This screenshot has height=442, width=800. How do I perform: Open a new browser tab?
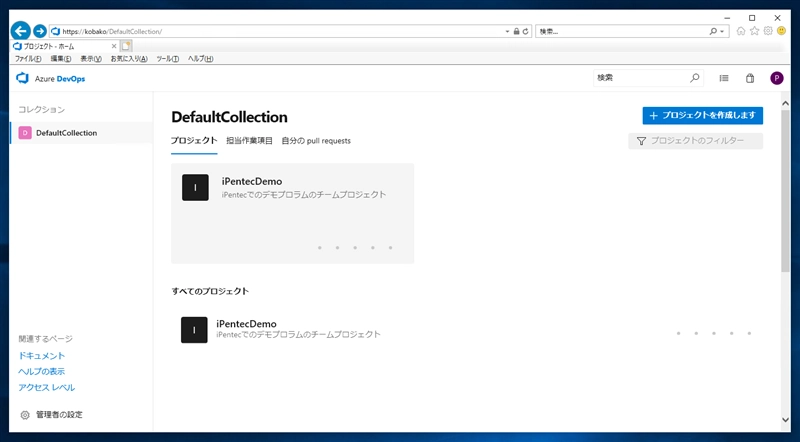click(x=126, y=46)
